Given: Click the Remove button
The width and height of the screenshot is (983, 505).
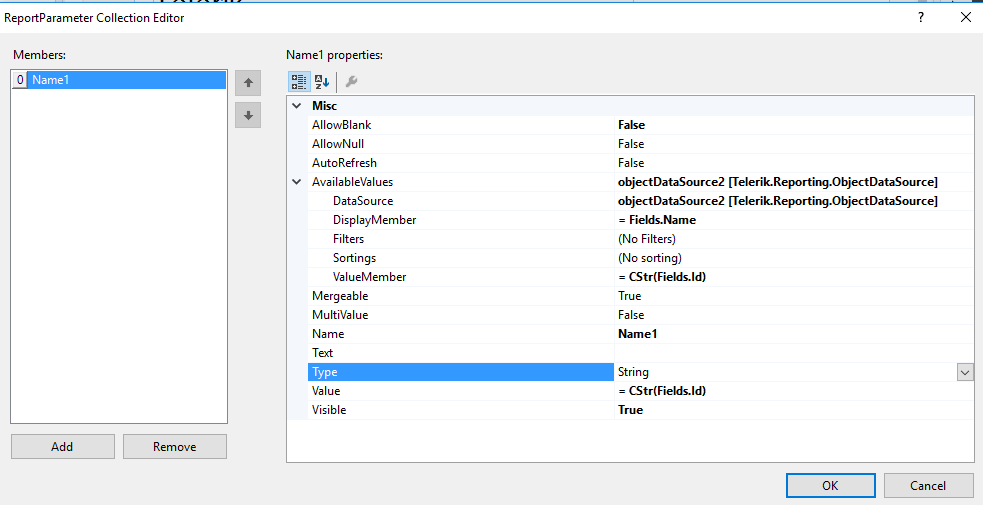Looking at the screenshot, I should tap(175, 447).
